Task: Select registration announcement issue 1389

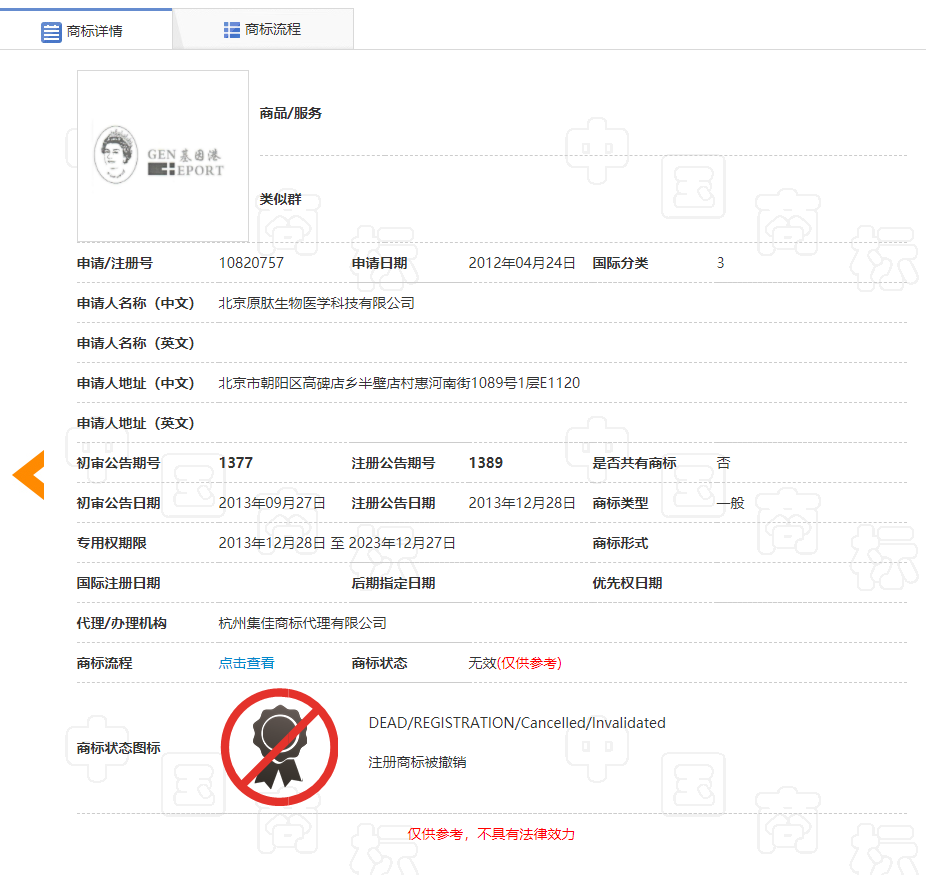Action: [485, 463]
